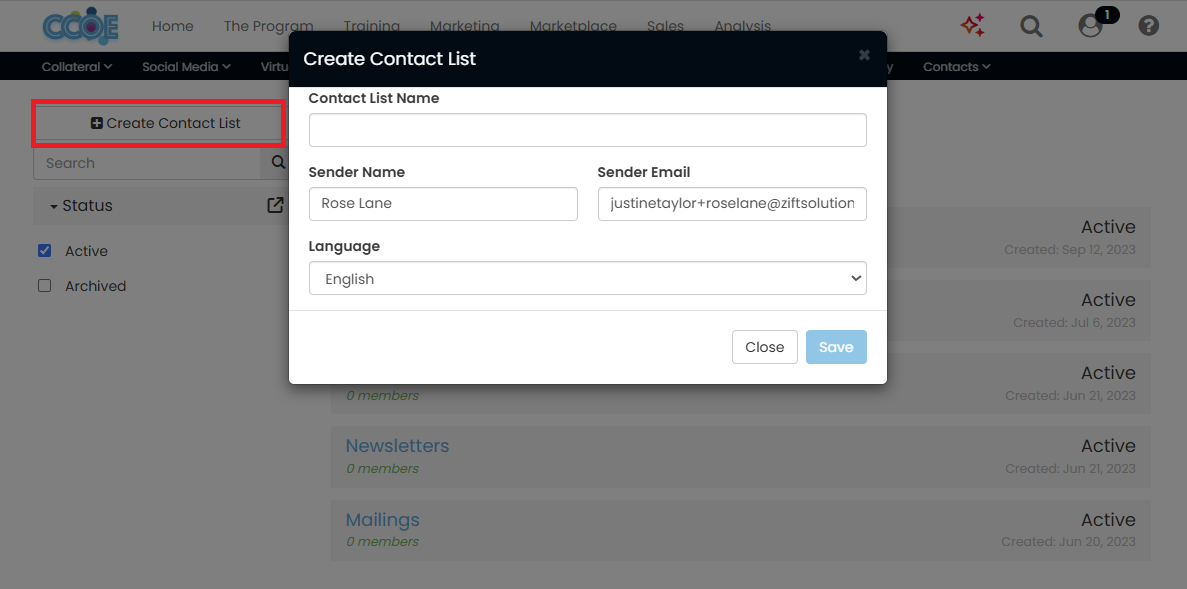Image resolution: width=1187 pixels, height=589 pixels.
Task: Click the help question mark icon
Action: tap(1148, 25)
